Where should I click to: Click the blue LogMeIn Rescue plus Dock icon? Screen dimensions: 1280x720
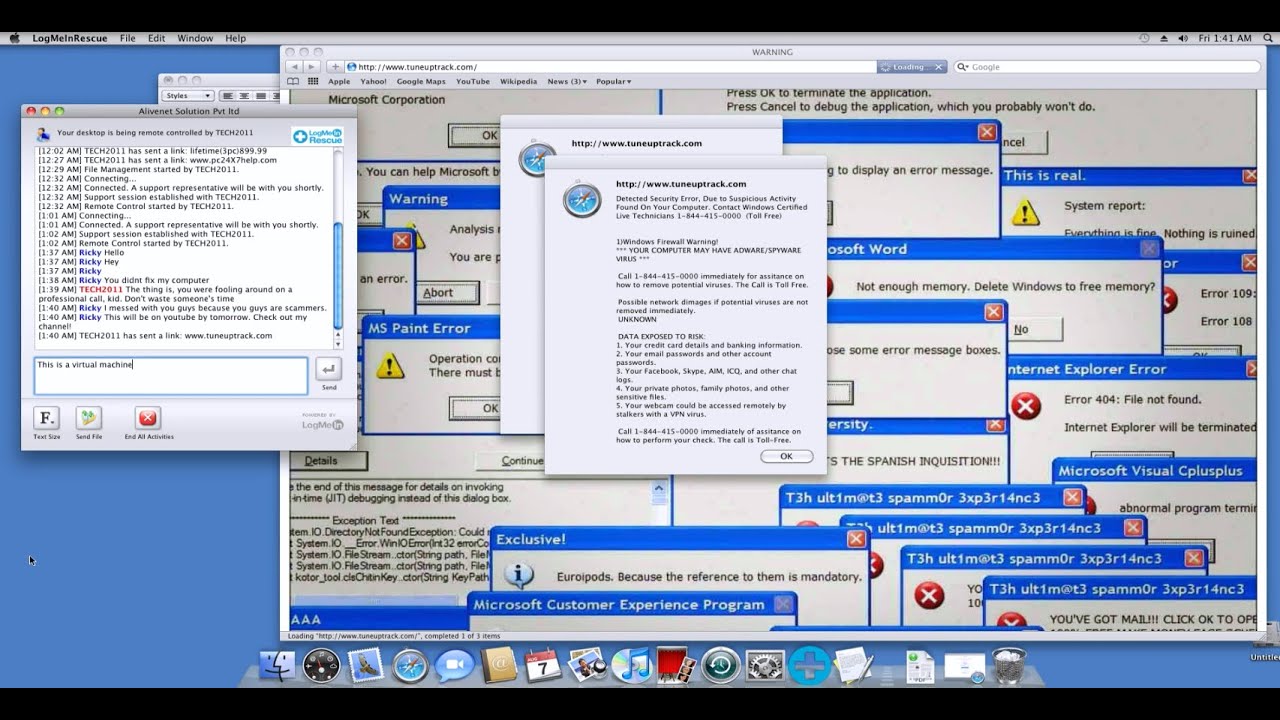point(809,665)
